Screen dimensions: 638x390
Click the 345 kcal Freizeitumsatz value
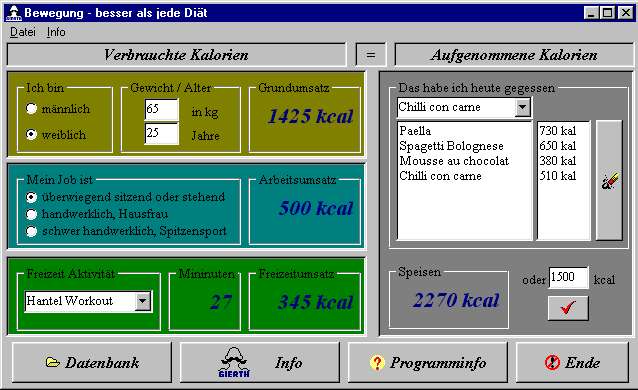(x=315, y=302)
